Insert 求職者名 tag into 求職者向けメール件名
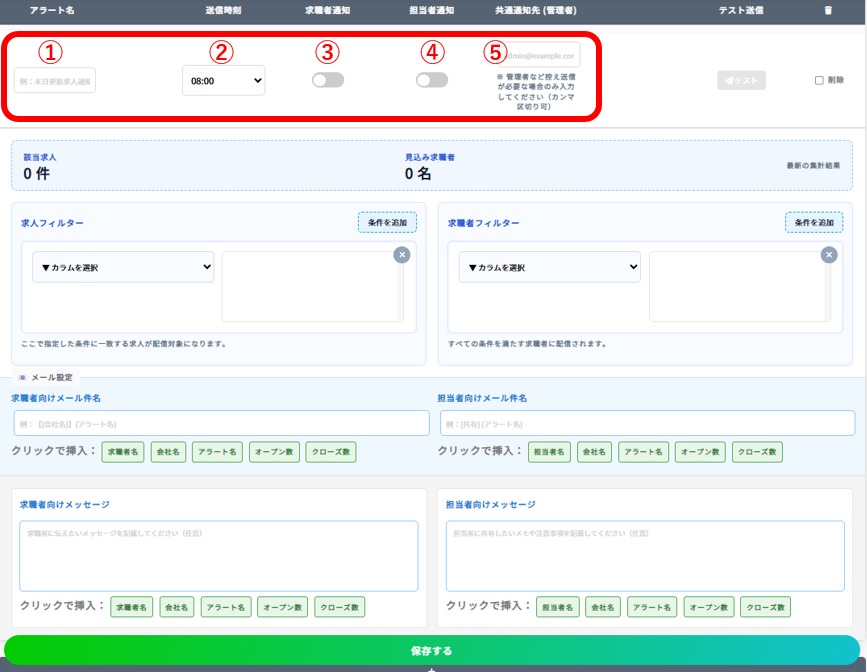The image size is (867, 672). coord(123,452)
